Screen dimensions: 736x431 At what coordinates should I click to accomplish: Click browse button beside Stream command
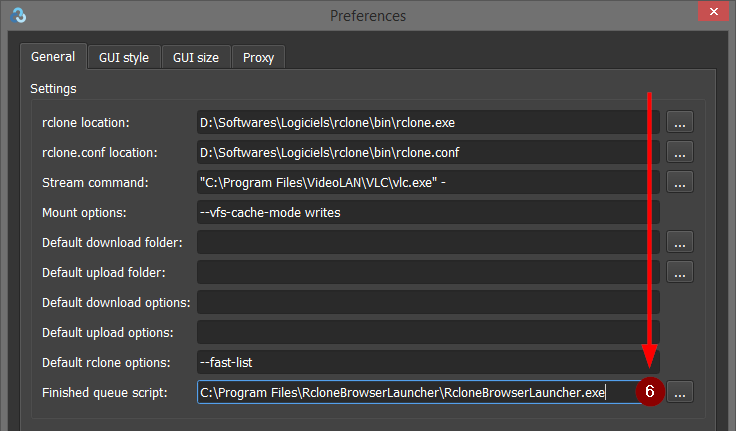pos(680,183)
